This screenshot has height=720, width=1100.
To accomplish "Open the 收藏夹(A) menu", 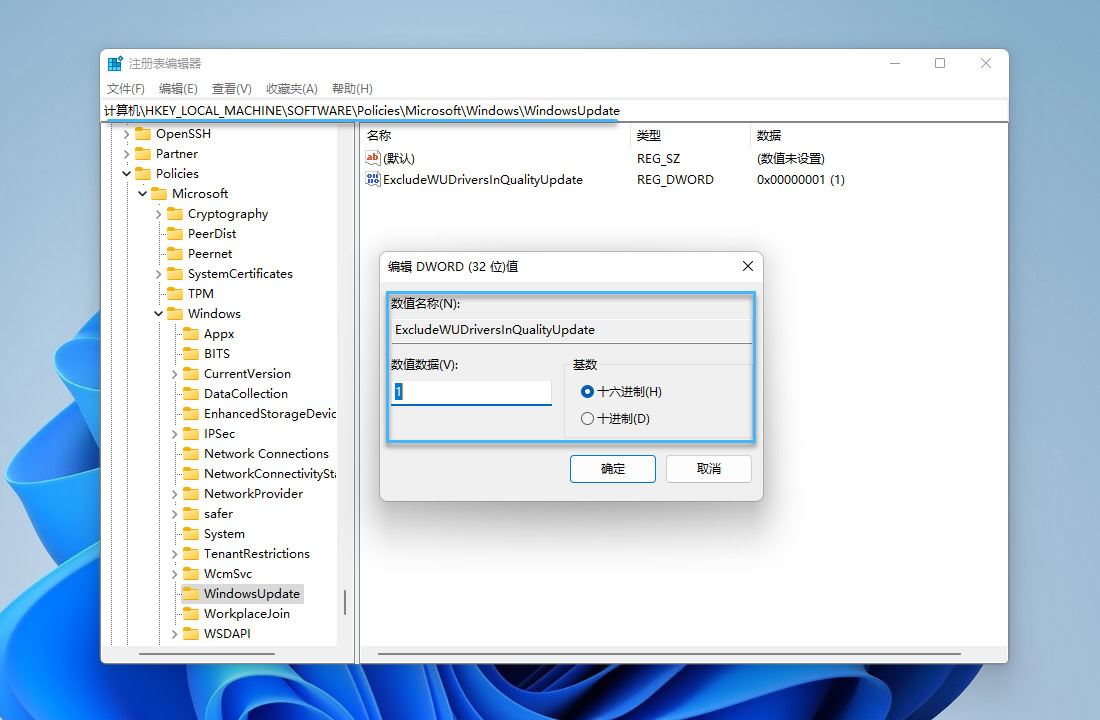I will [291, 88].
